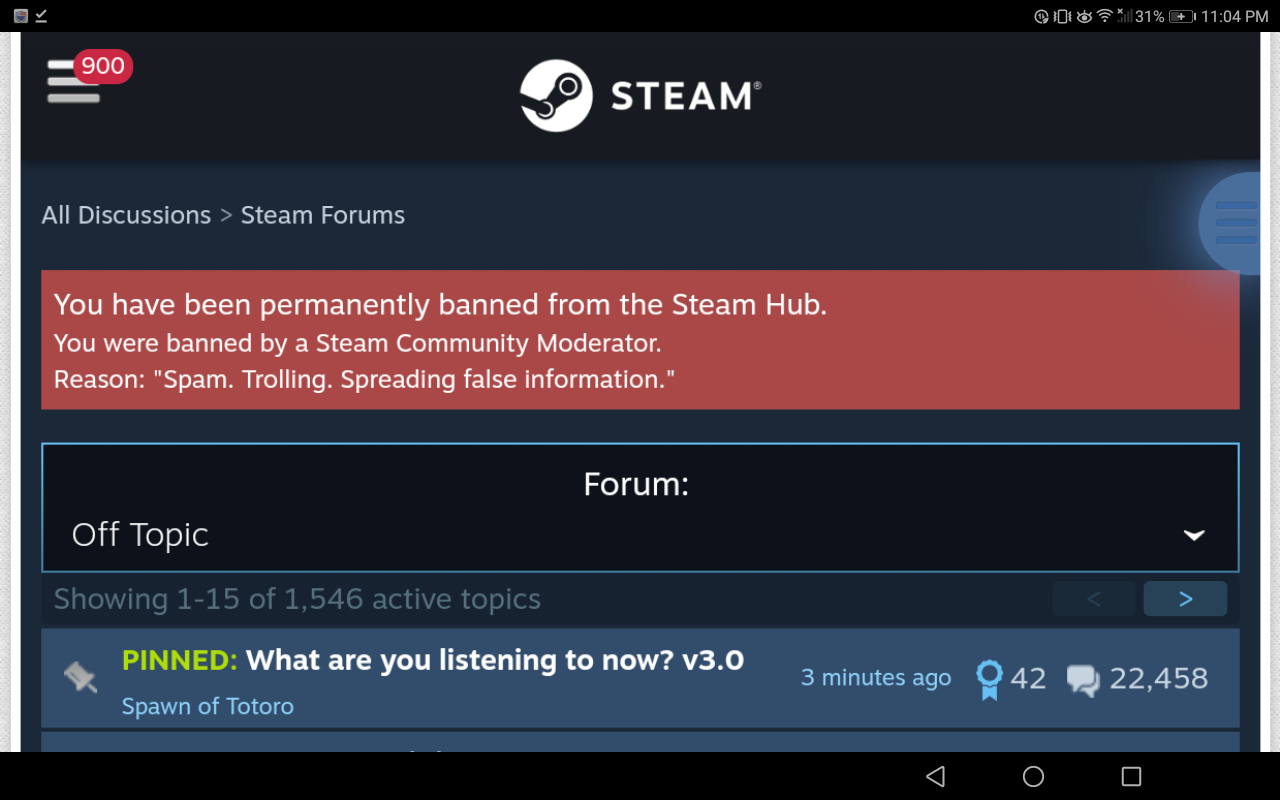Tap the pin icon on pinned topic
The height and width of the screenshot is (800, 1280).
click(80, 678)
